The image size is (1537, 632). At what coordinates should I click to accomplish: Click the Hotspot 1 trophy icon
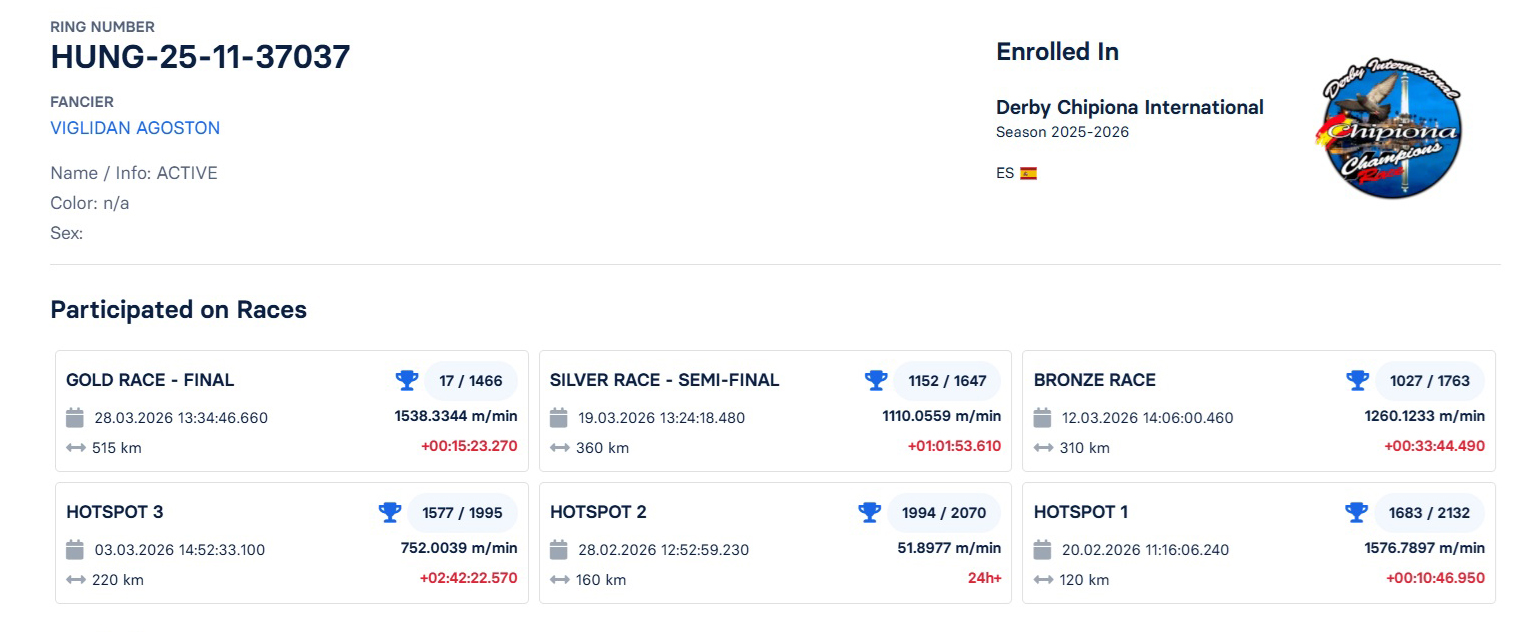(1356, 512)
